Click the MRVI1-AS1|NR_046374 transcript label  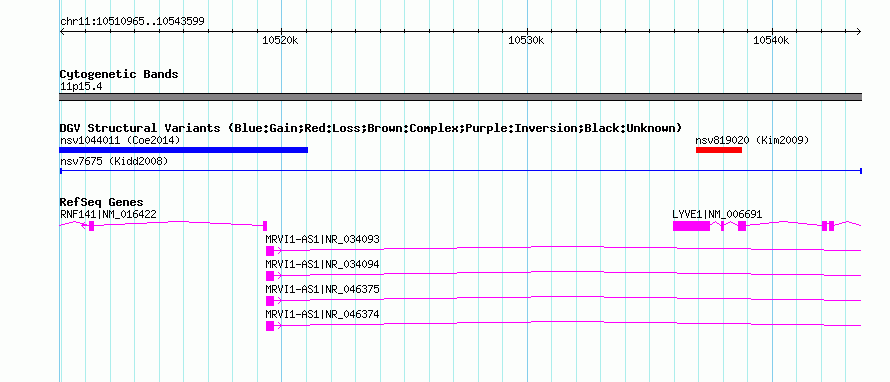click(322, 314)
